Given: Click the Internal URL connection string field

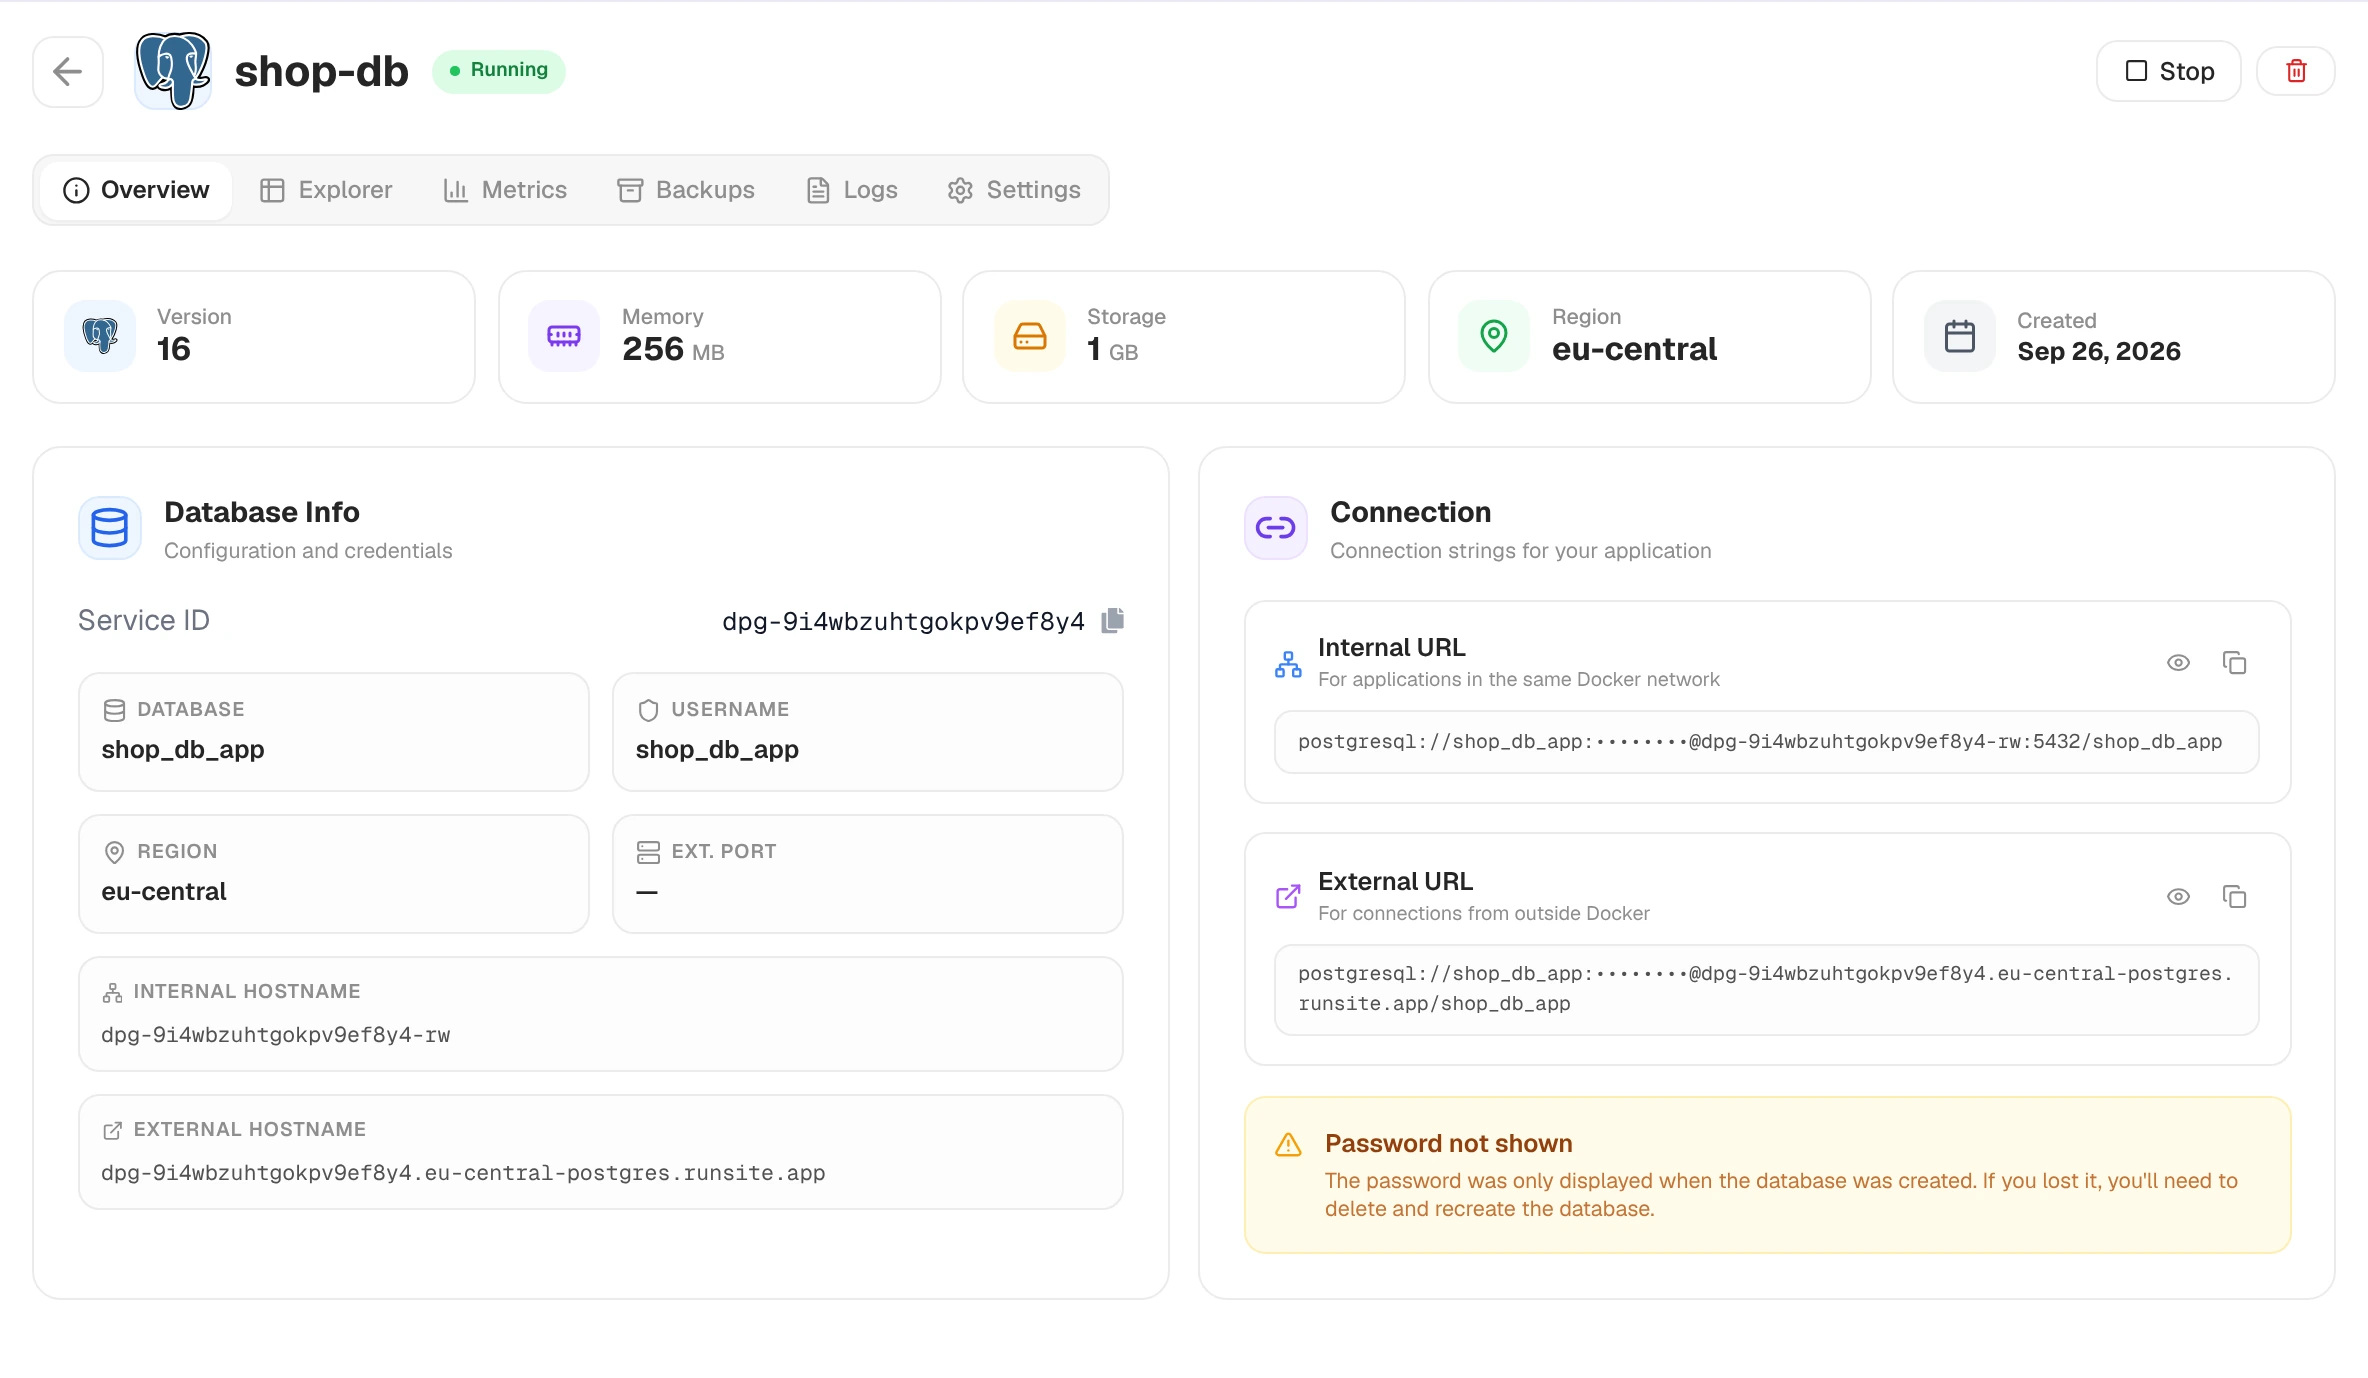Looking at the screenshot, I should 1766,742.
